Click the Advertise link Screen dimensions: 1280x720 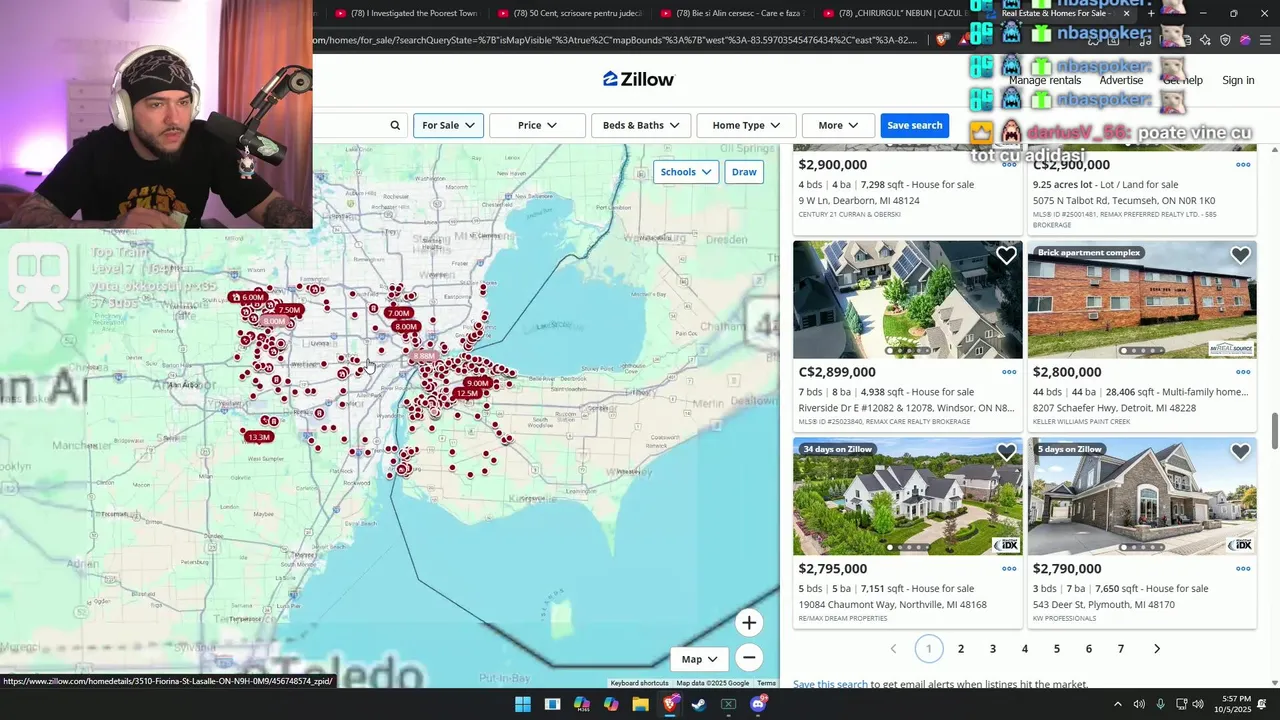[x=1121, y=80]
